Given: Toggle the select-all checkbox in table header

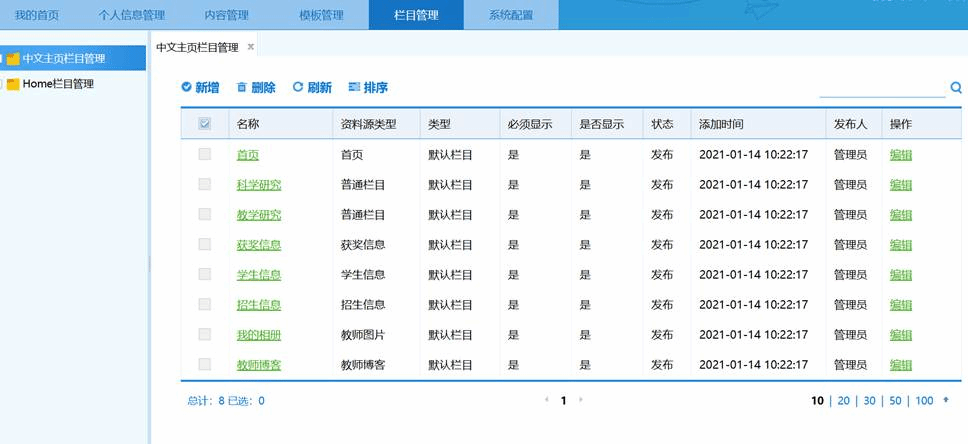Looking at the screenshot, I should [205, 124].
